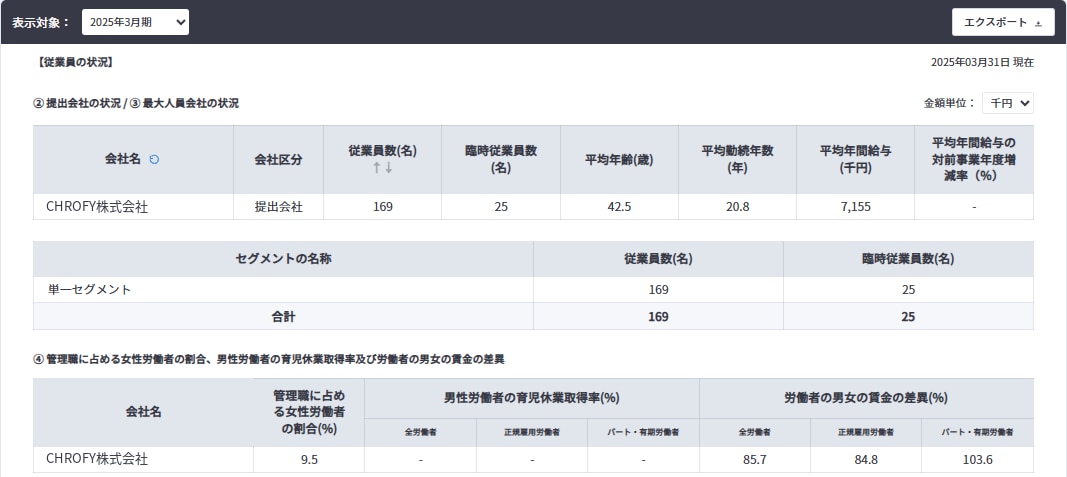
Task: Click the 平均年間給与(千円) column header
Action: tap(855, 159)
